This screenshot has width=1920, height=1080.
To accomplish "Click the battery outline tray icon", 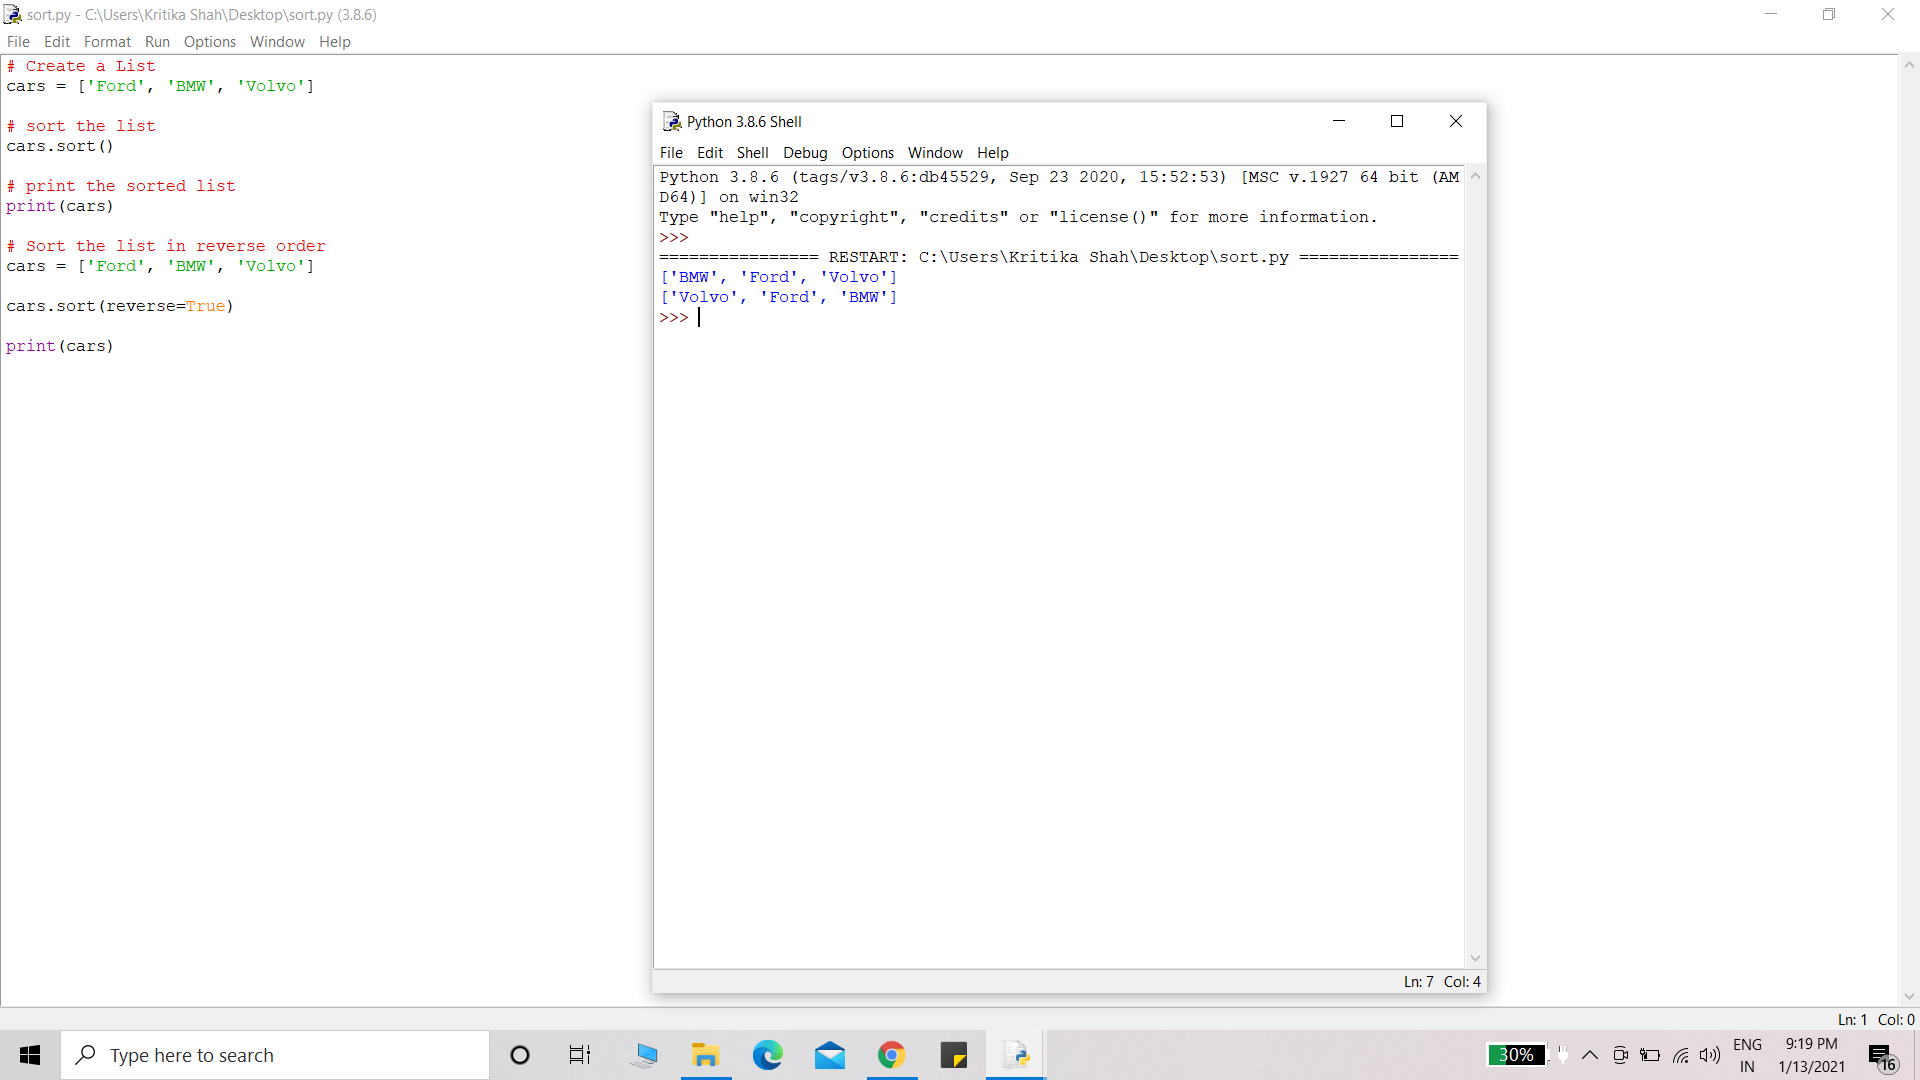I will 1651,1055.
